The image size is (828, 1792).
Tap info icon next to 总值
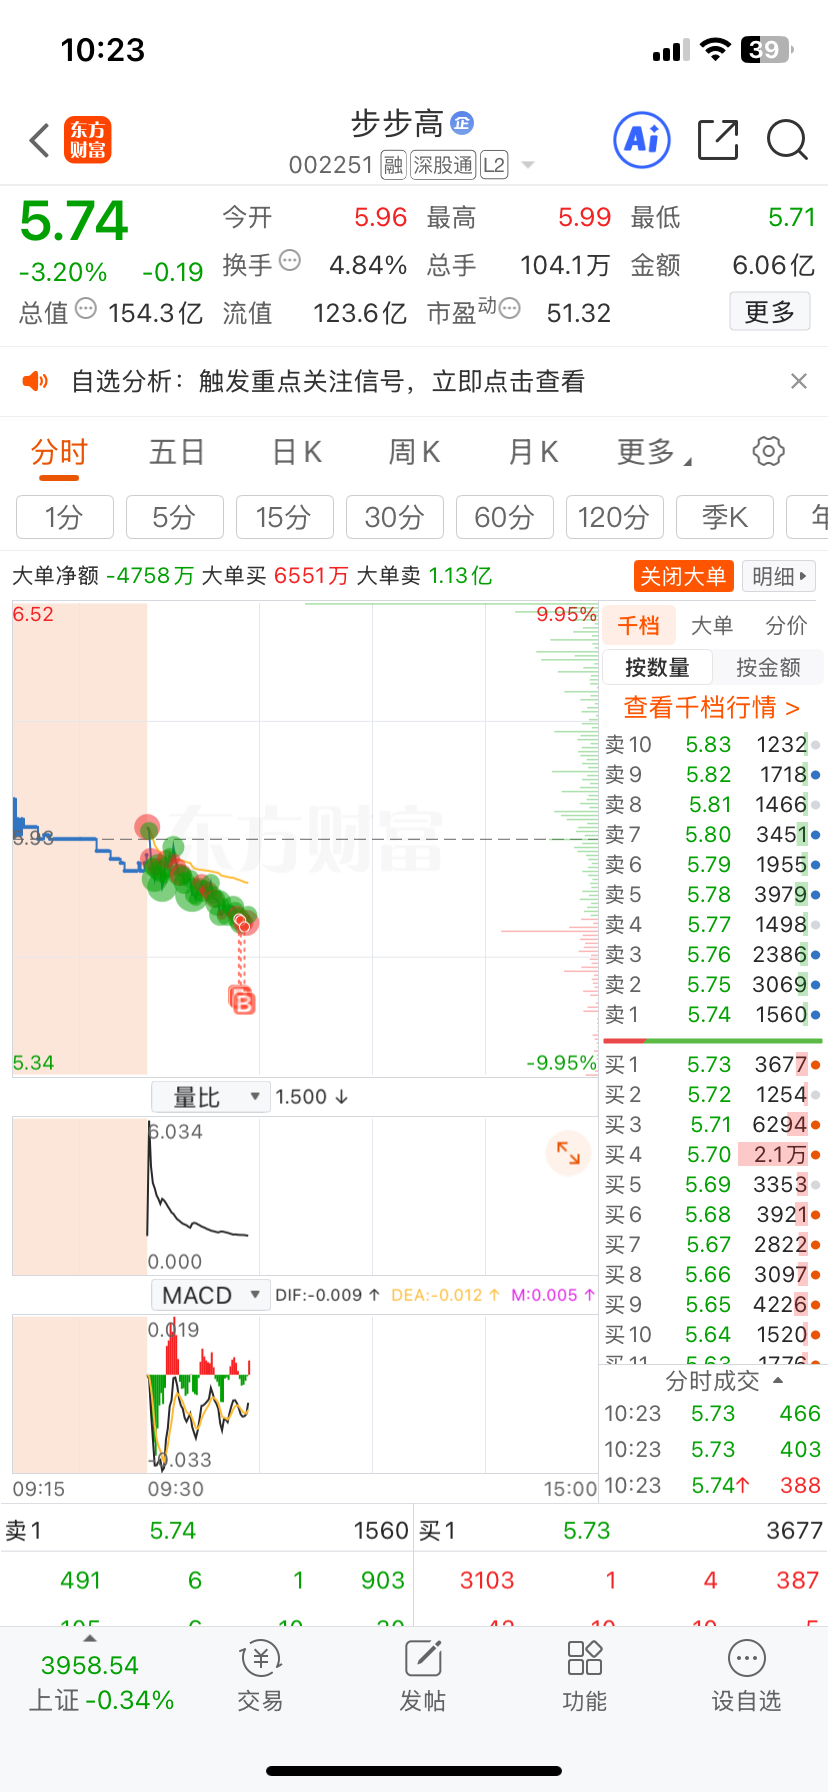[x=86, y=309]
